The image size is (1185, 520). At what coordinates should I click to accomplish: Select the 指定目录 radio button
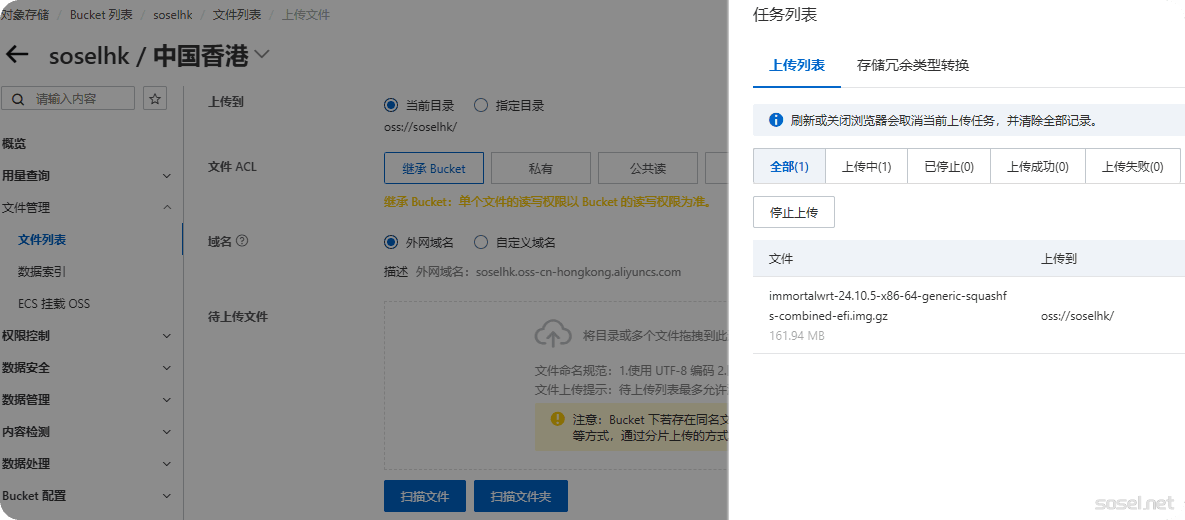481,105
